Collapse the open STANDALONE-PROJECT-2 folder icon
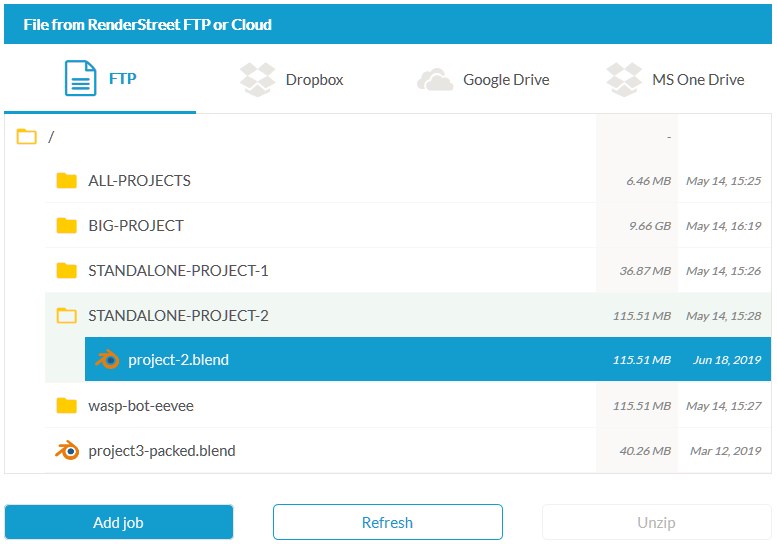This screenshot has height=544, width=777. pyautogui.click(x=67, y=316)
